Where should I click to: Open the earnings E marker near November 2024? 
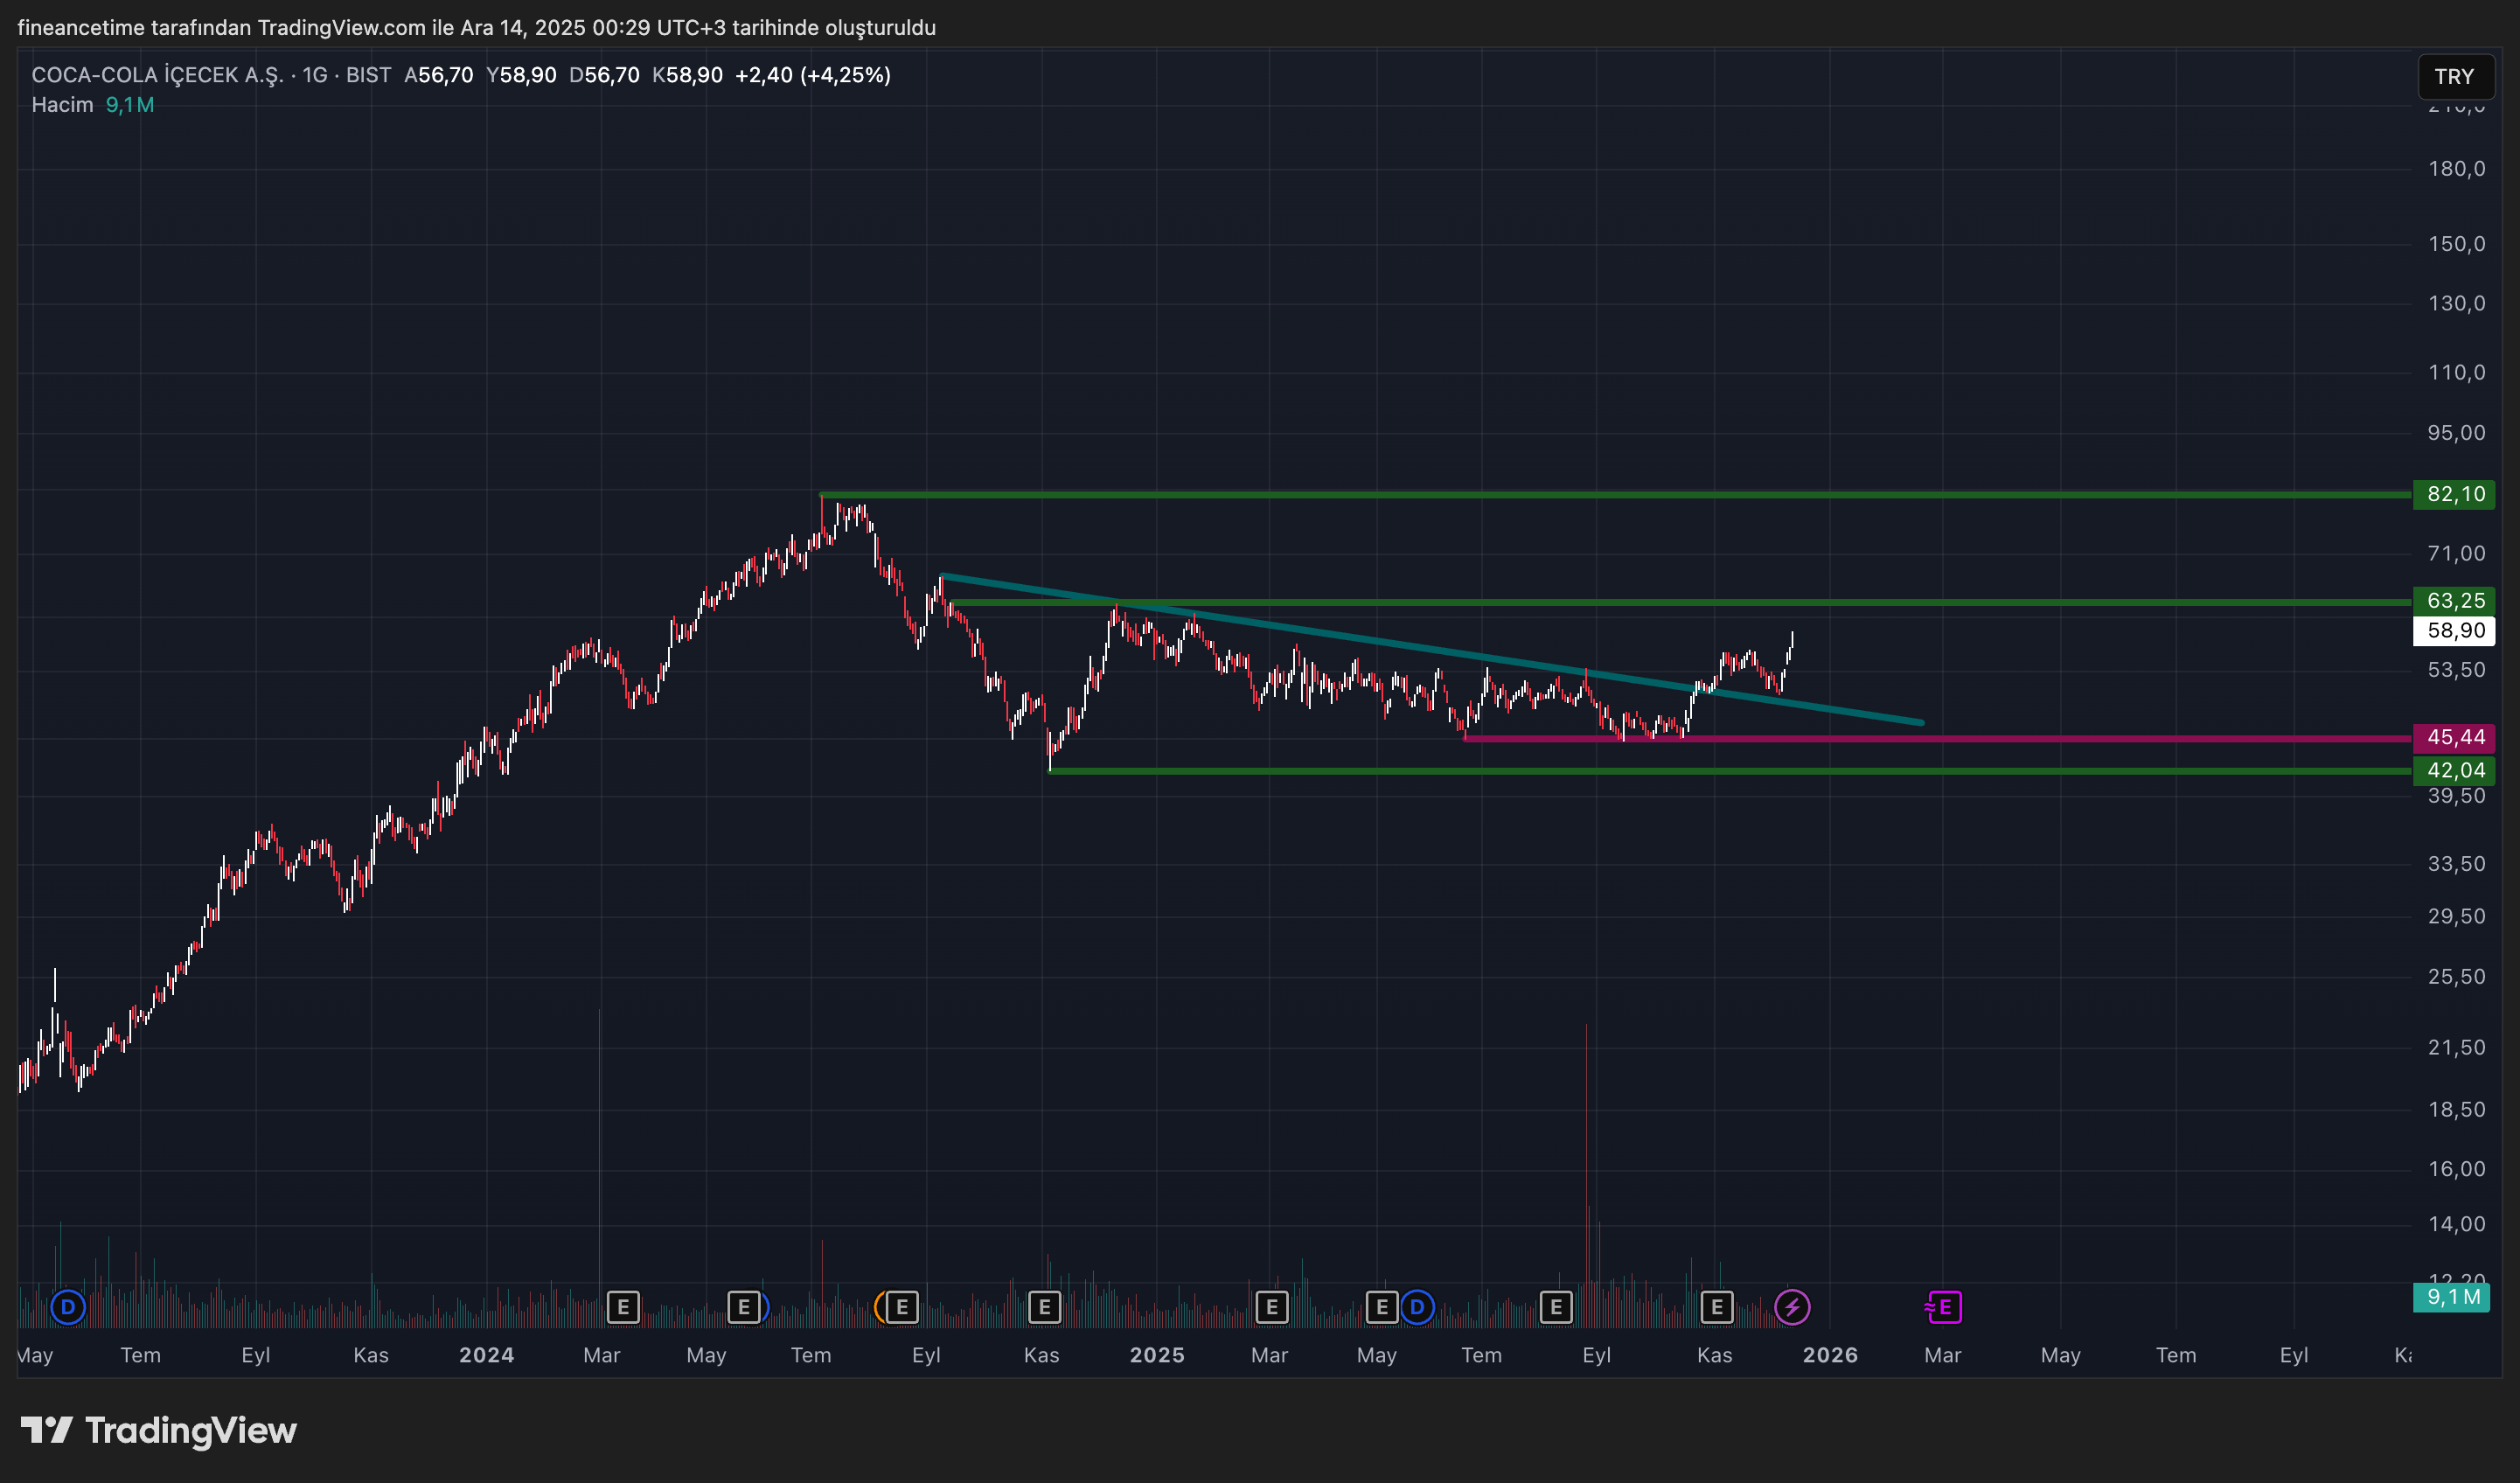(x=1044, y=1307)
